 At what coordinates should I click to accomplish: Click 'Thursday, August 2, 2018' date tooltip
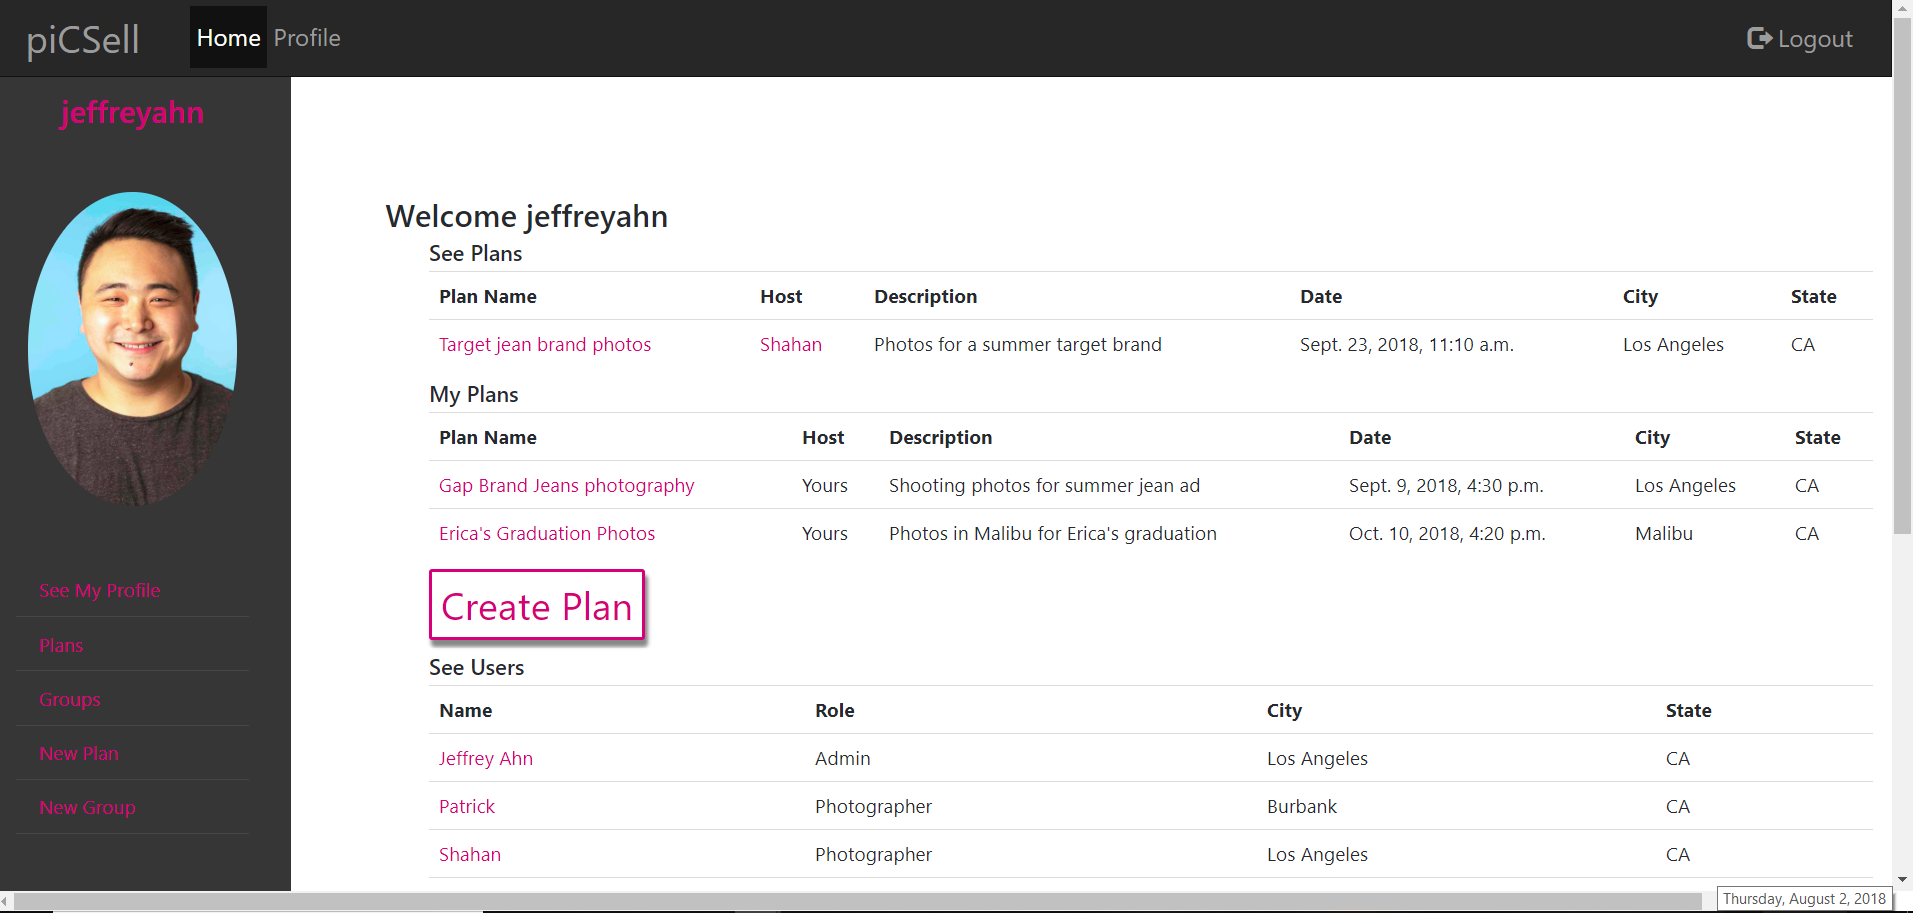point(1804,898)
